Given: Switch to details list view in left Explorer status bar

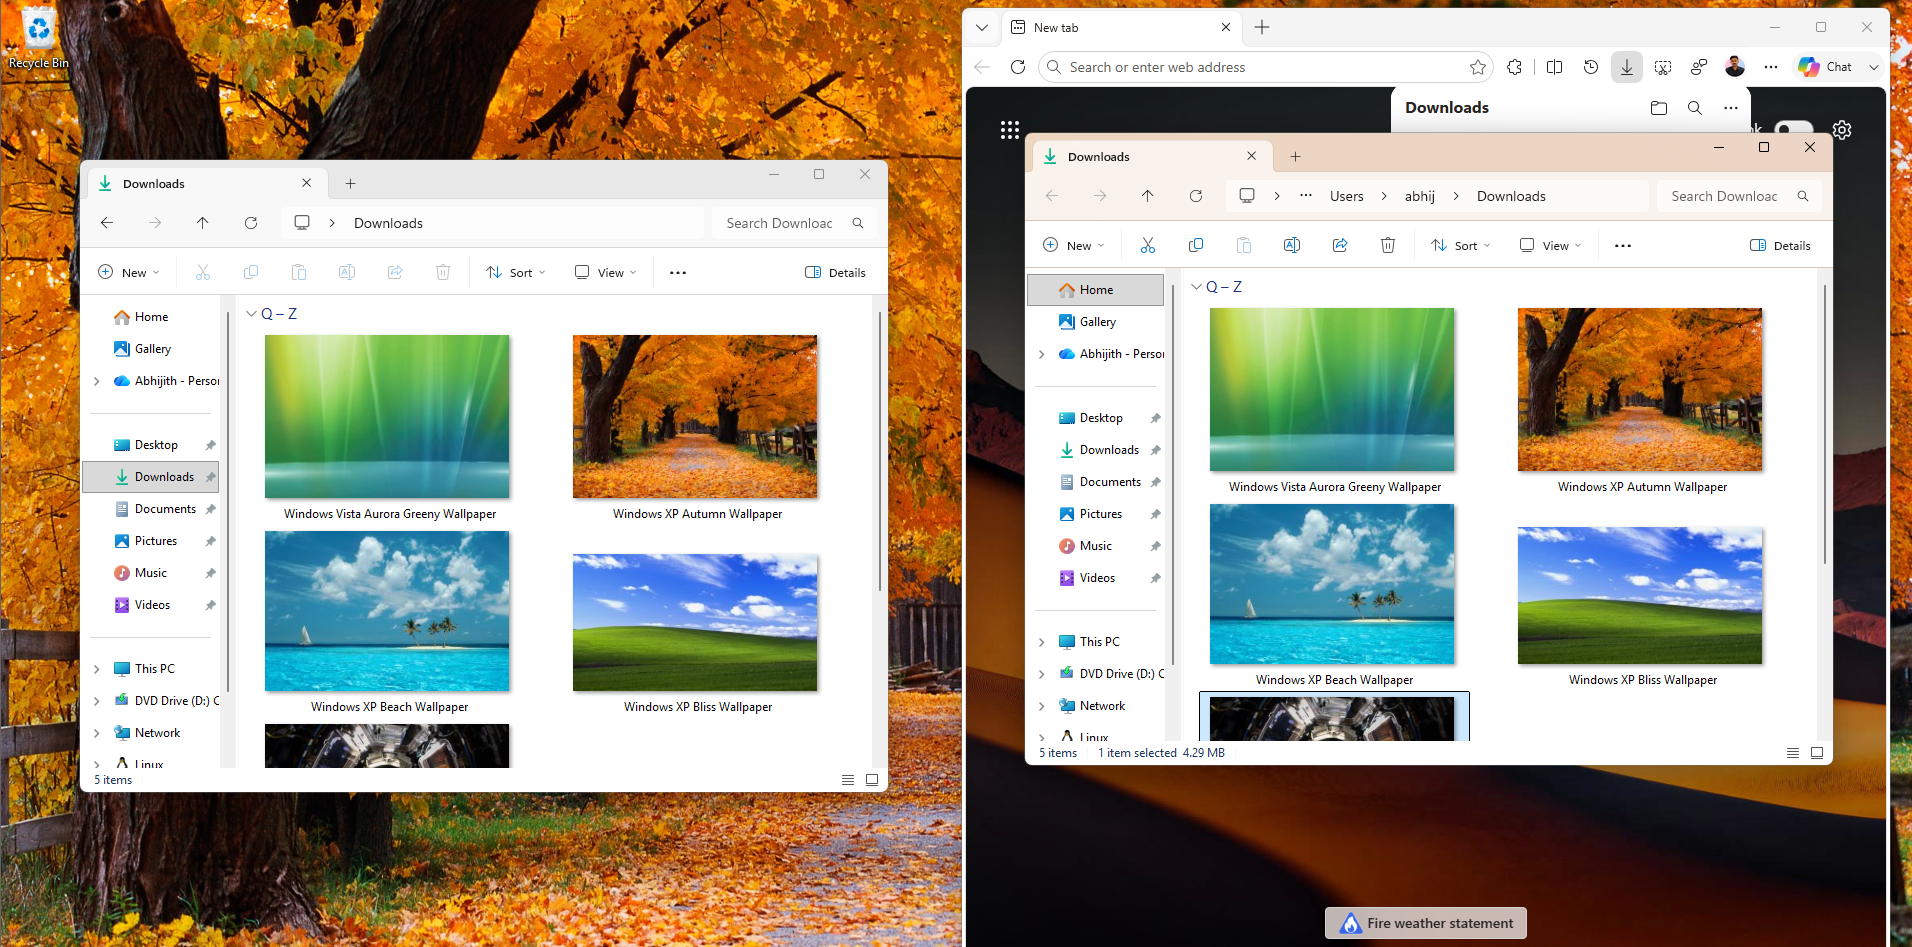Looking at the screenshot, I should [x=848, y=780].
